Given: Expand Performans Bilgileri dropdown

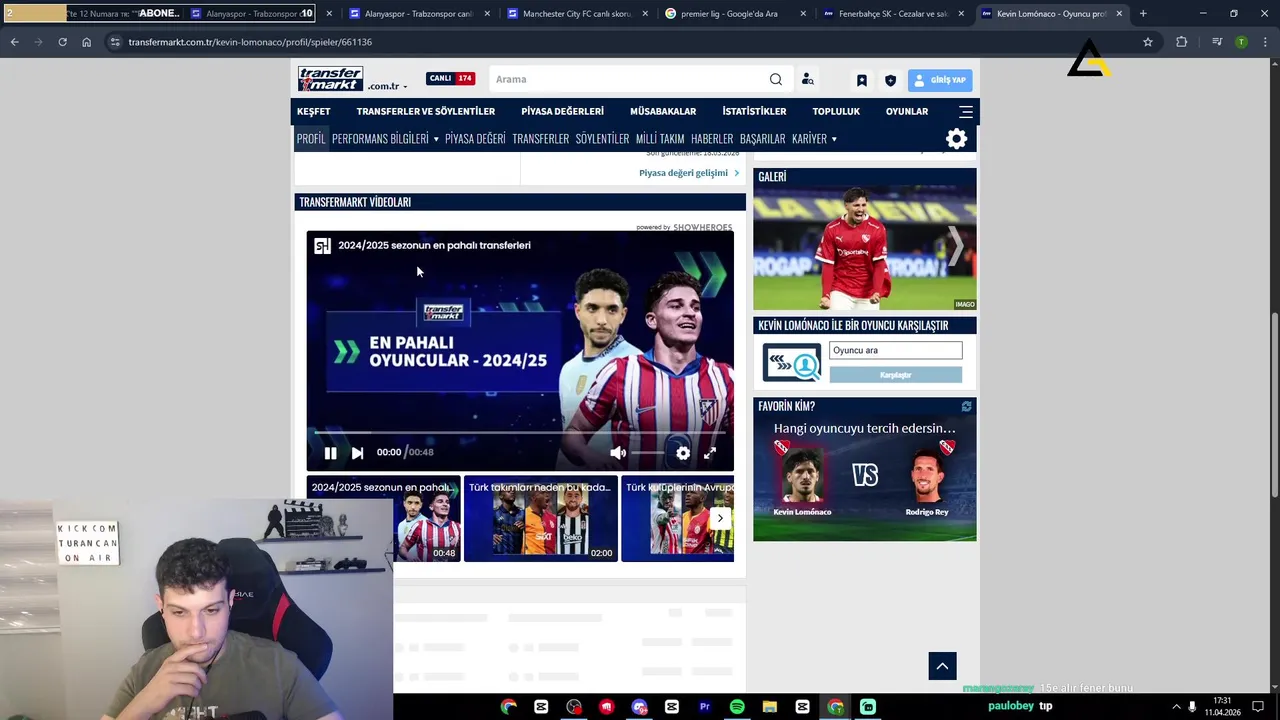Looking at the screenshot, I should click(x=385, y=139).
